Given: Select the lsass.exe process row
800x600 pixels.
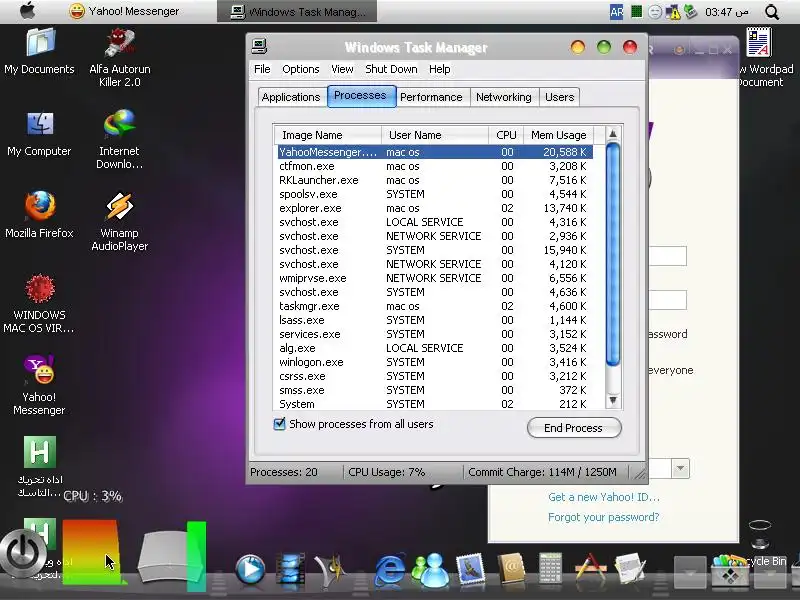Looking at the screenshot, I should click(435, 320).
